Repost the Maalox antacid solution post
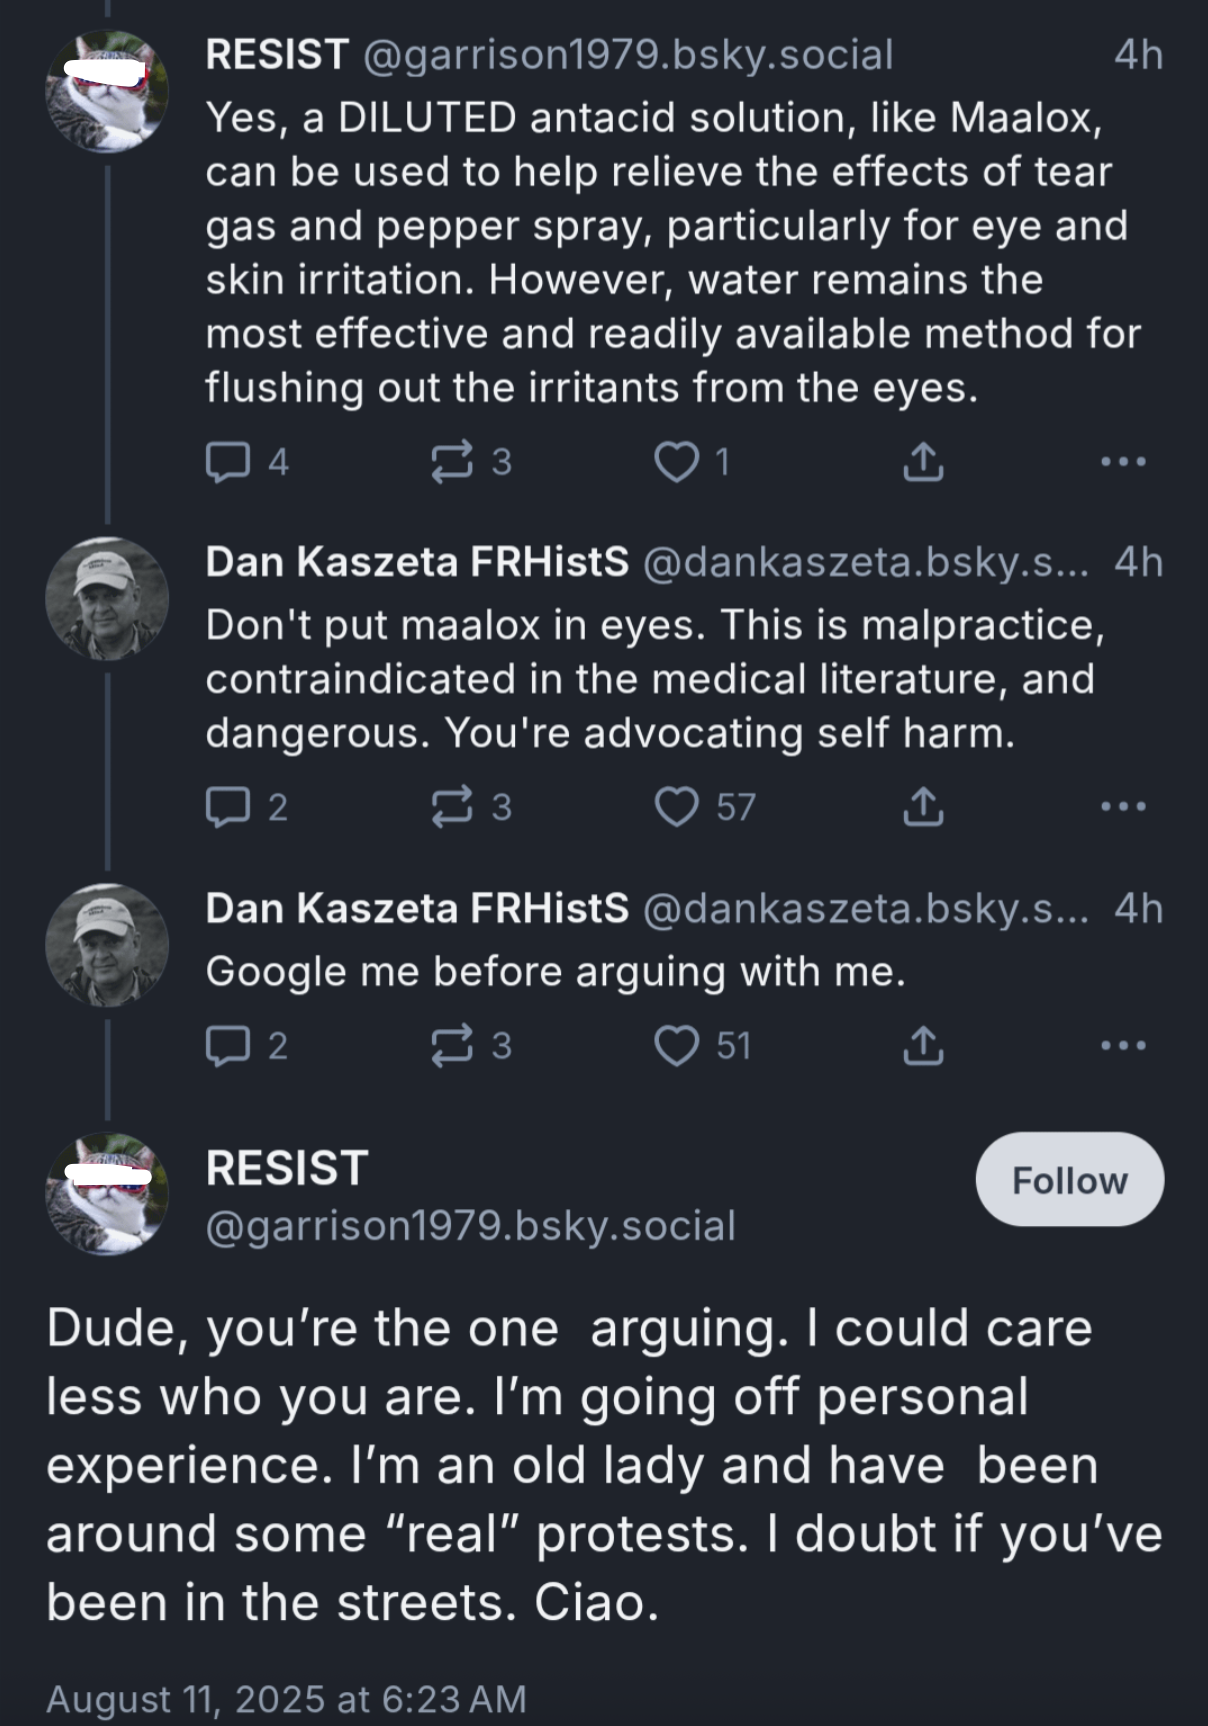This screenshot has width=1208, height=1726. [451, 462]
